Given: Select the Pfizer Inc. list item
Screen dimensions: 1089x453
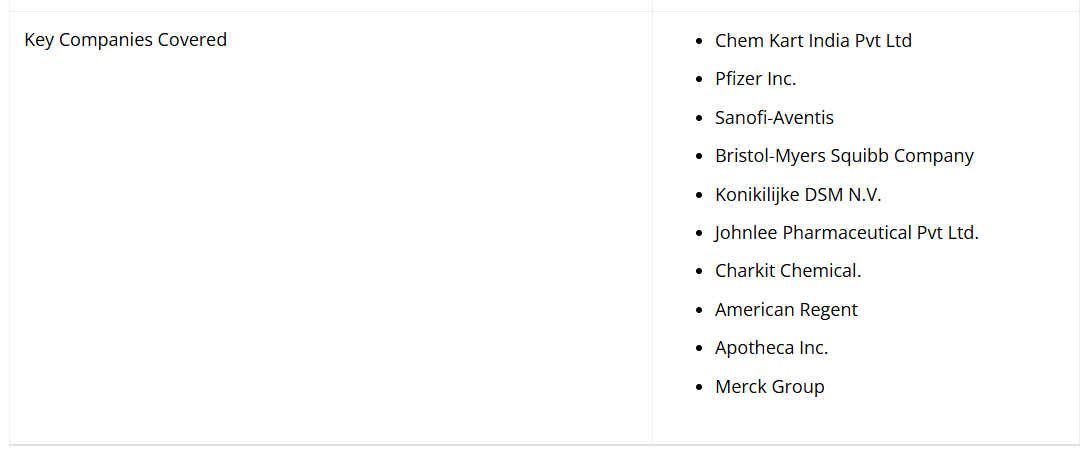Looking at the screenshot, I should [755, 79].
